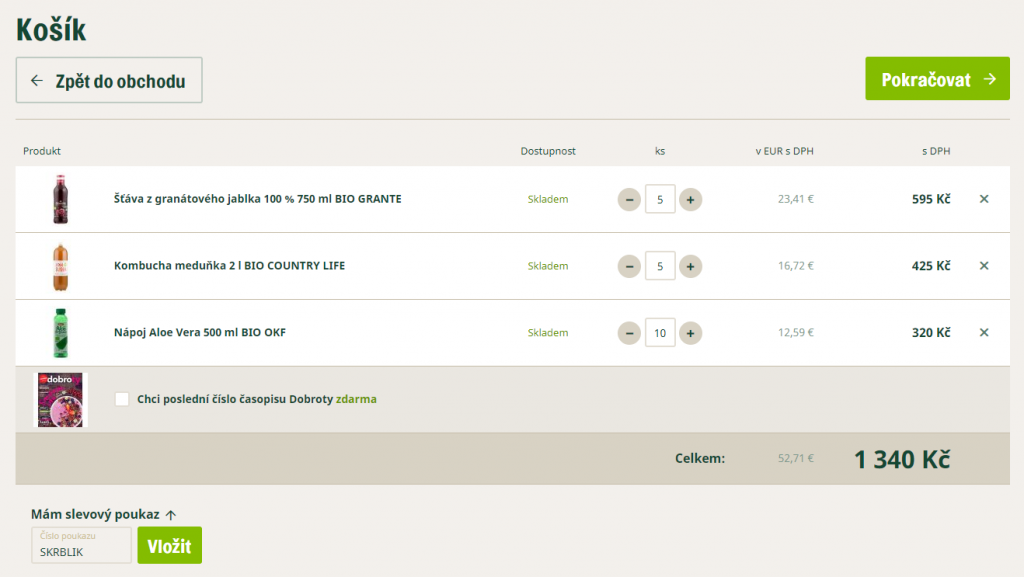Go back via Zpět do obchodu
This screenshot has height=577, width=1024.
pyautogui.click(x=109, y=80)
